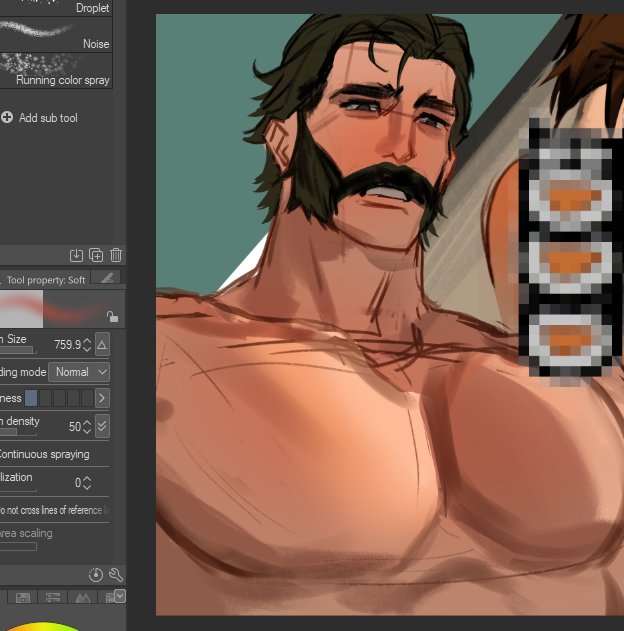
Task: Click the Brush Size slider bar
Action: (17, 351)
